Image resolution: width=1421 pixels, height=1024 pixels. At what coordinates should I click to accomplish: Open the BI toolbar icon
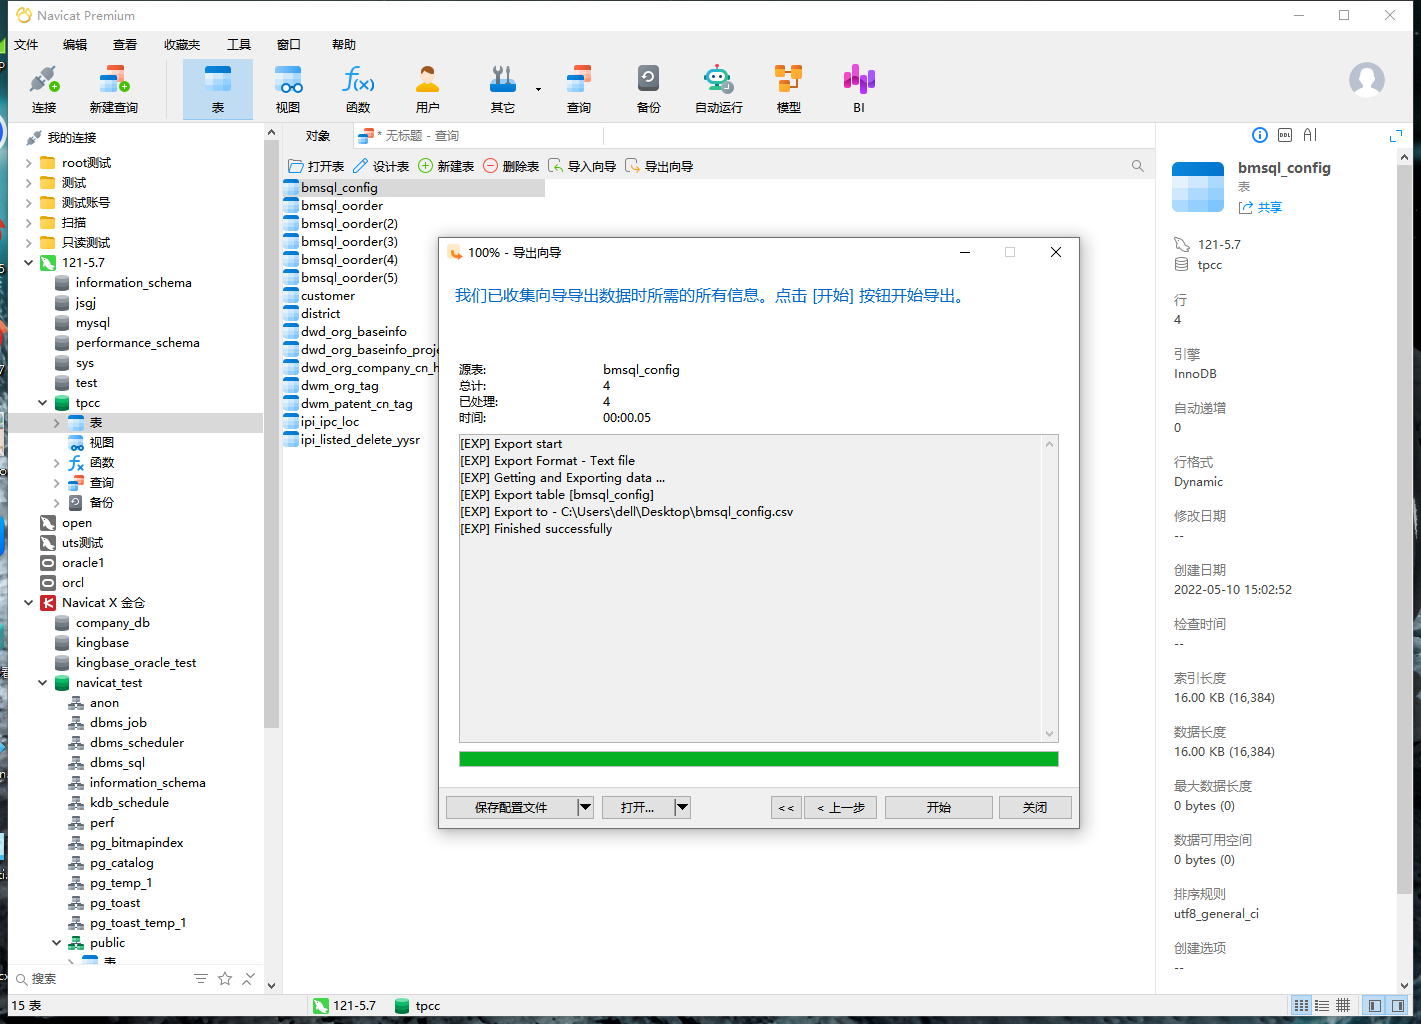859,89
